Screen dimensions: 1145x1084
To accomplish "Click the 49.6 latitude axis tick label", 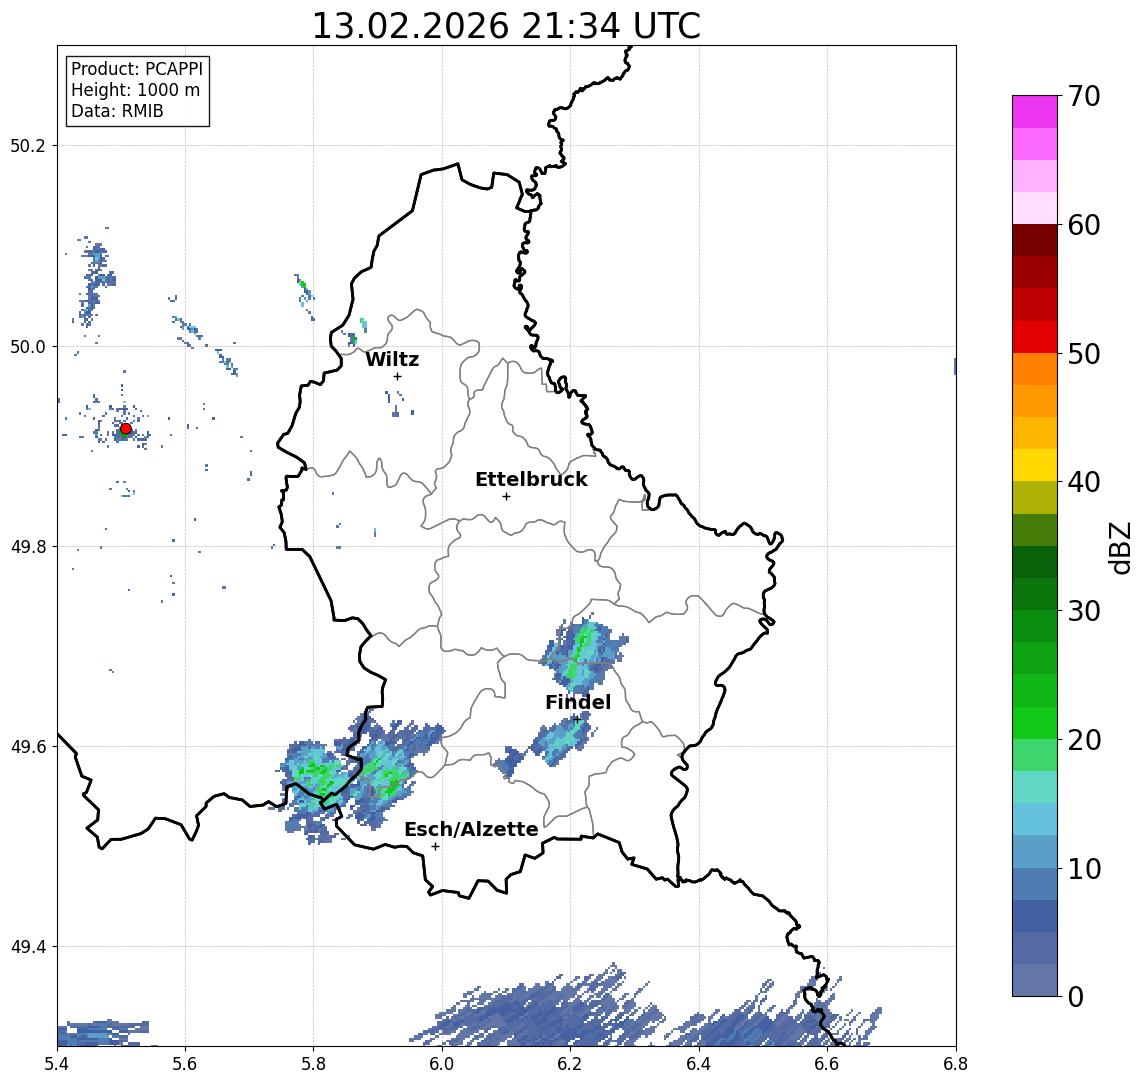I will tap(27, 747).
